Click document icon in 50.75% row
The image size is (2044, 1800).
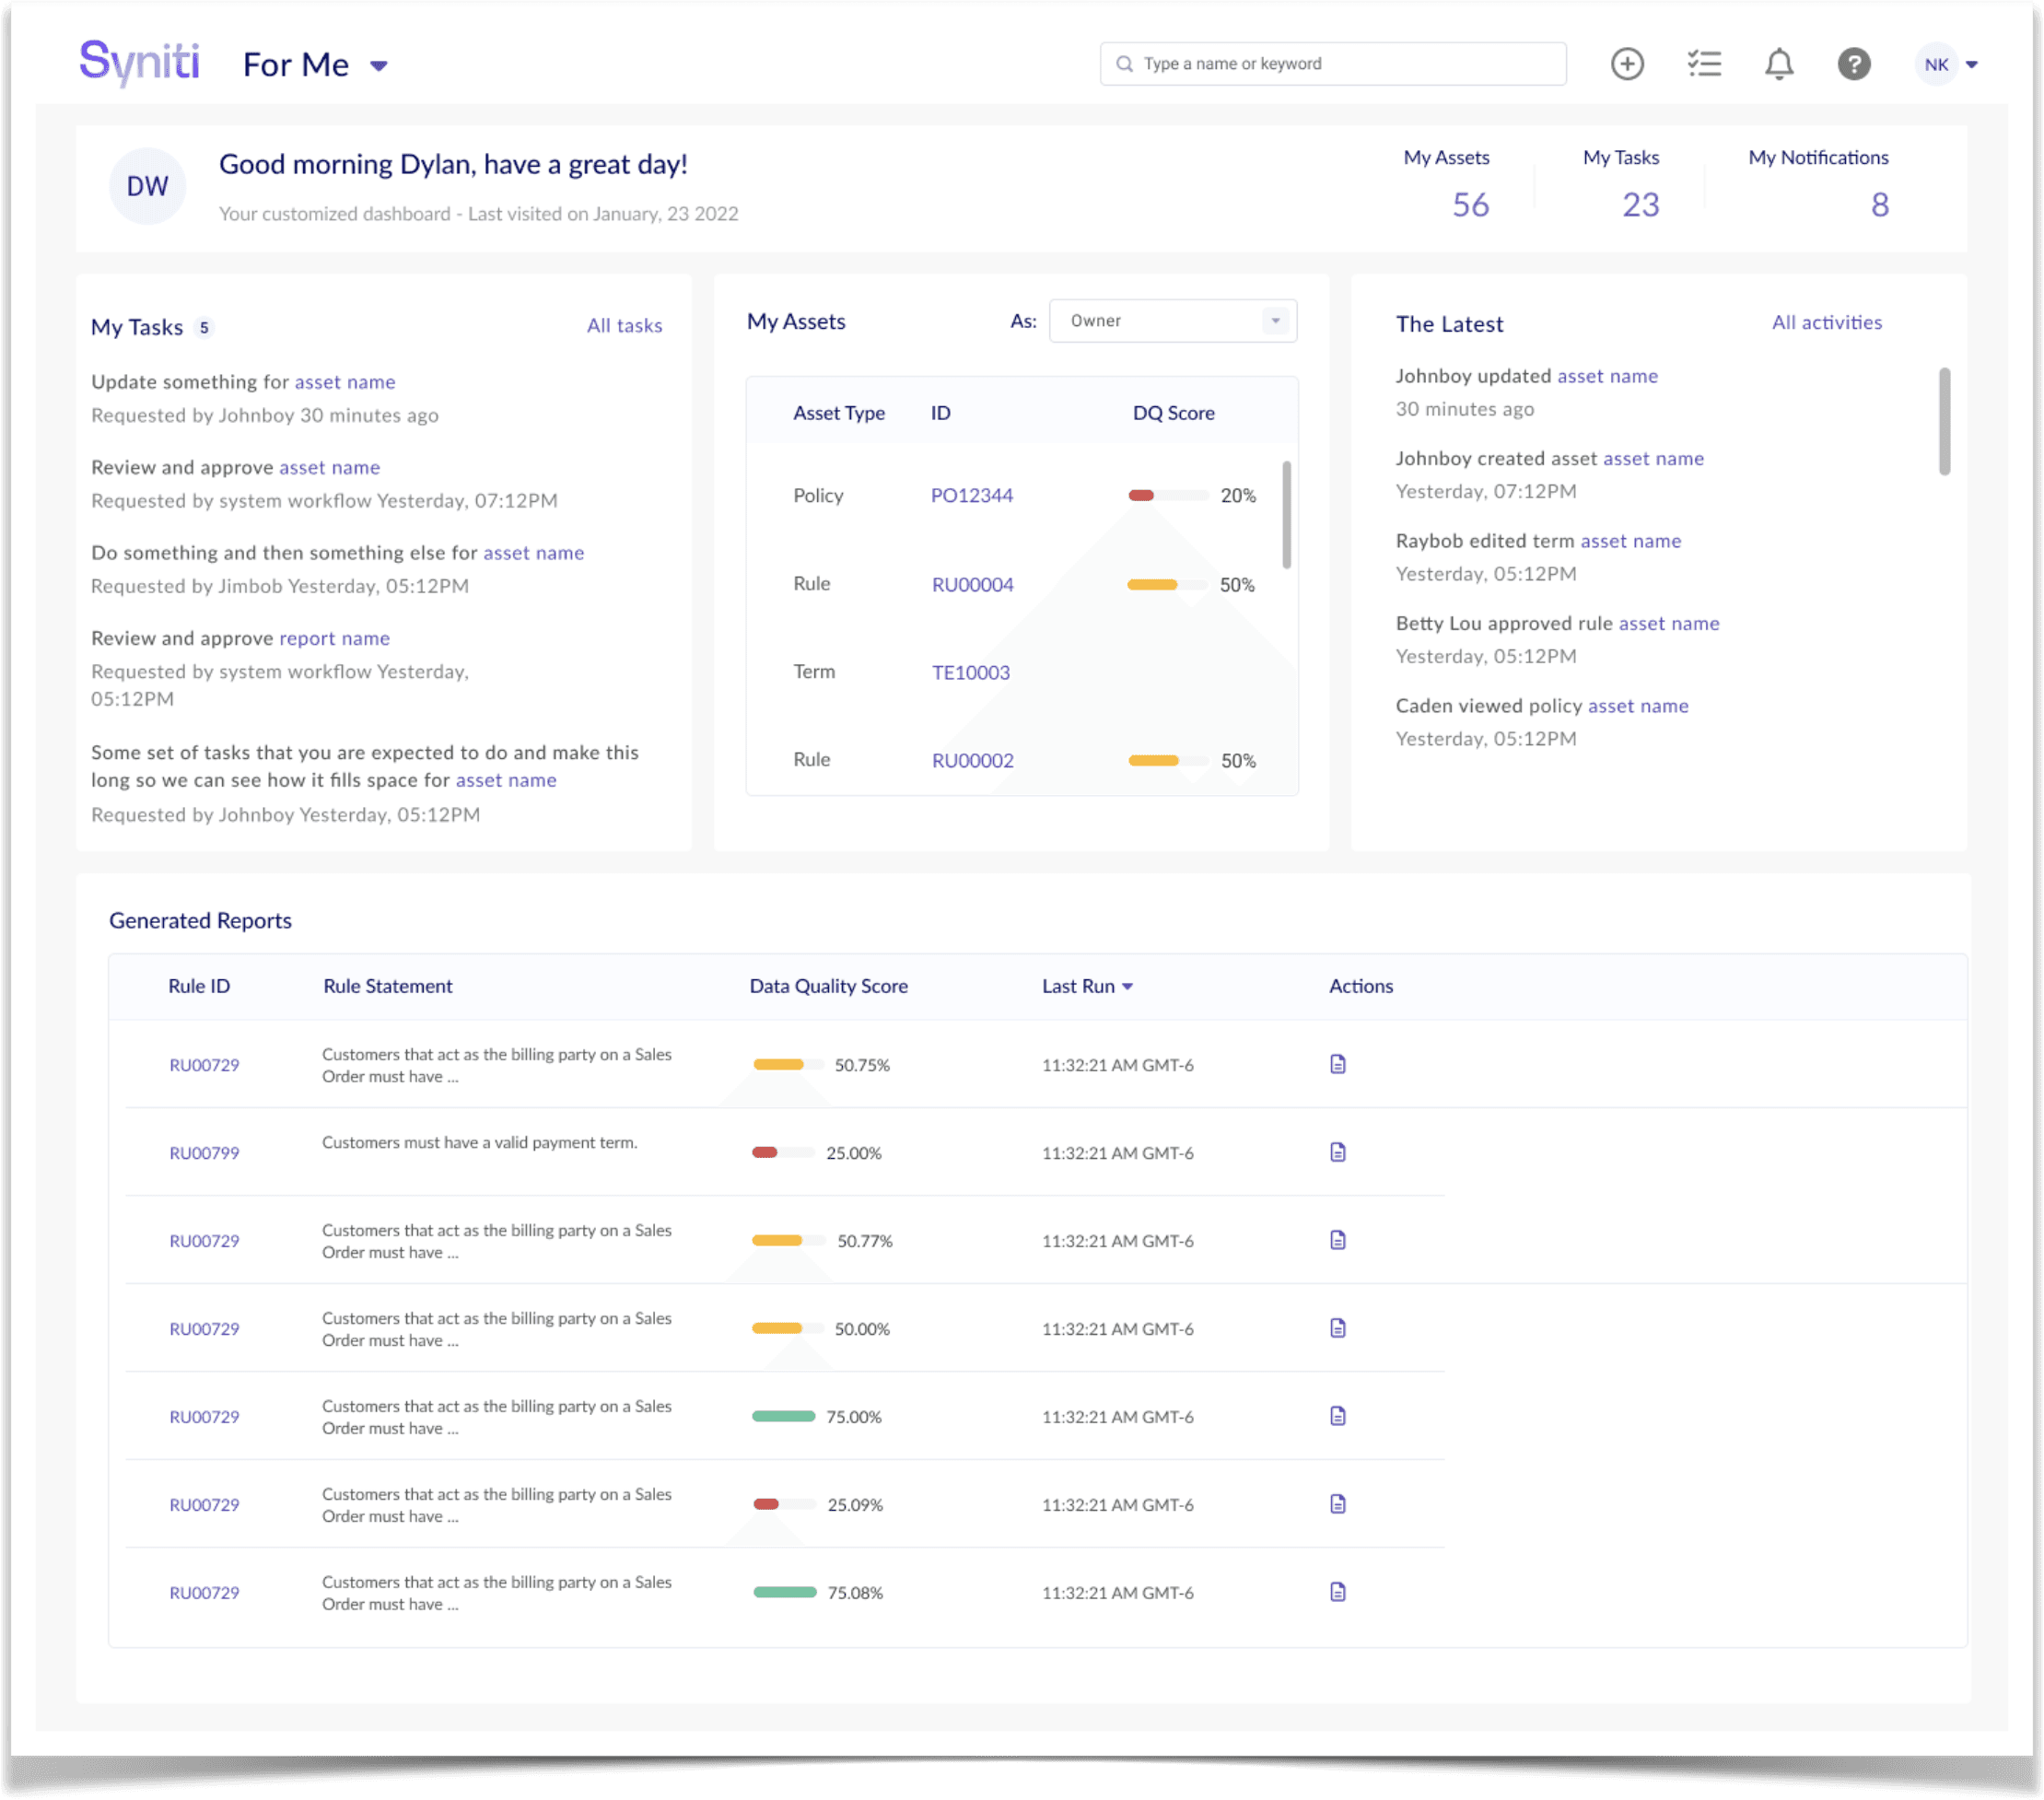point(1338,1064)
